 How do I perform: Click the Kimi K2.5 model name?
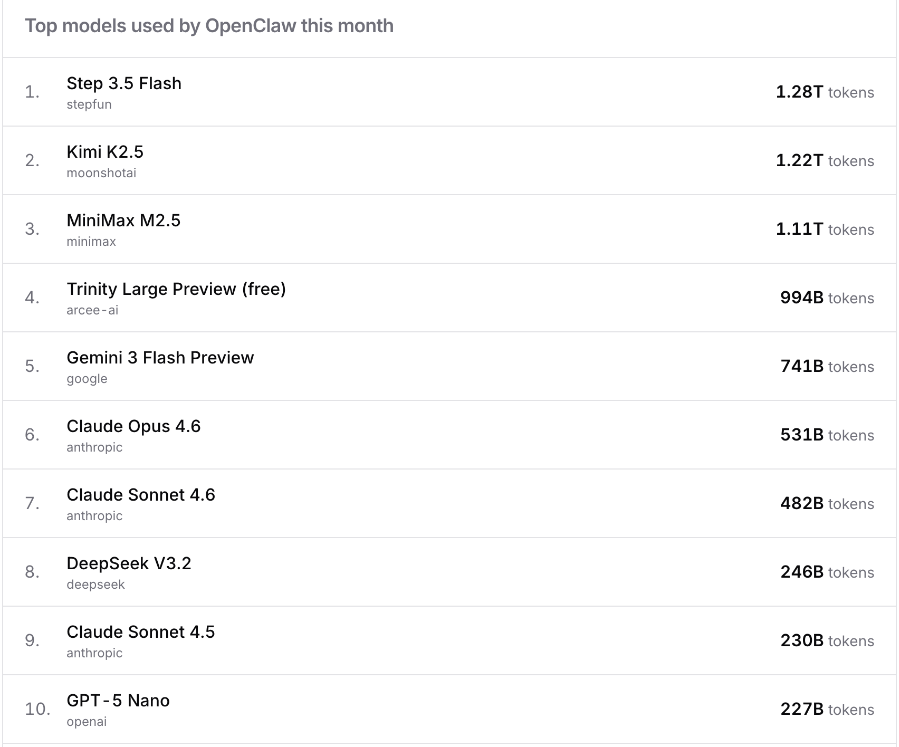(105, 152)
